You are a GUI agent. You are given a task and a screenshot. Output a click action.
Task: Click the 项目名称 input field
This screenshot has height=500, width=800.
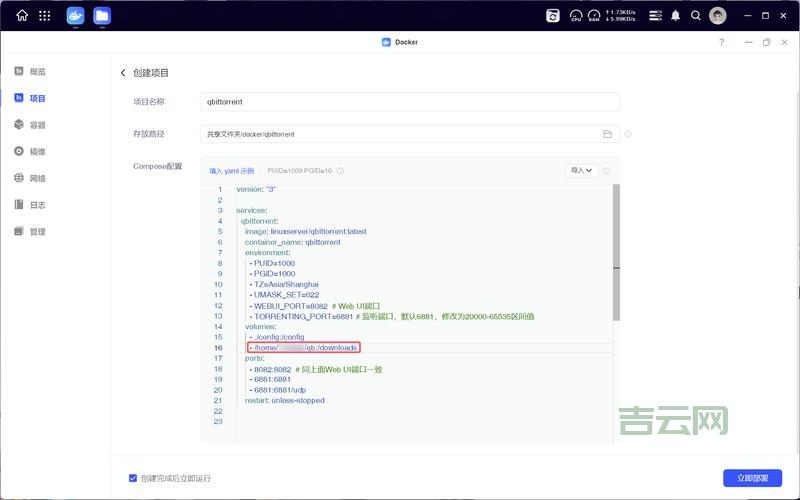coord(410,101)
